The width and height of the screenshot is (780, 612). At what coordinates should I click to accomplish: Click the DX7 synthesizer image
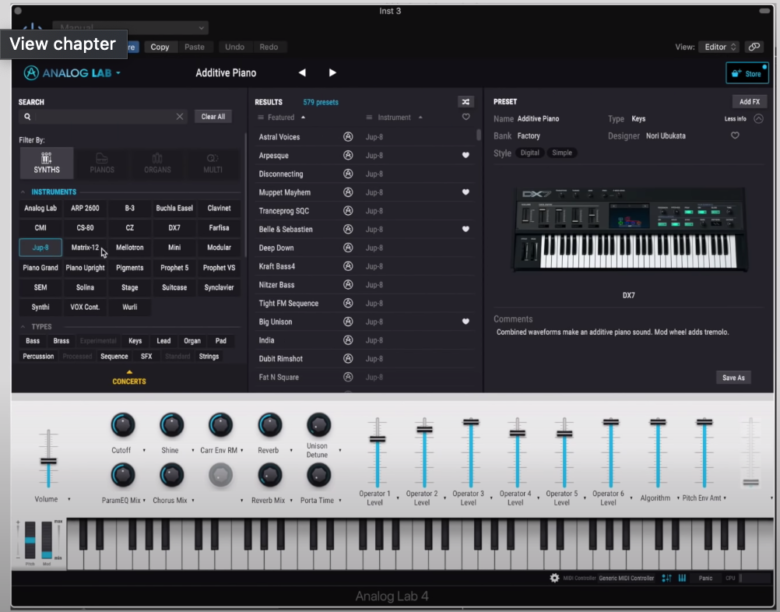(630, 229)
